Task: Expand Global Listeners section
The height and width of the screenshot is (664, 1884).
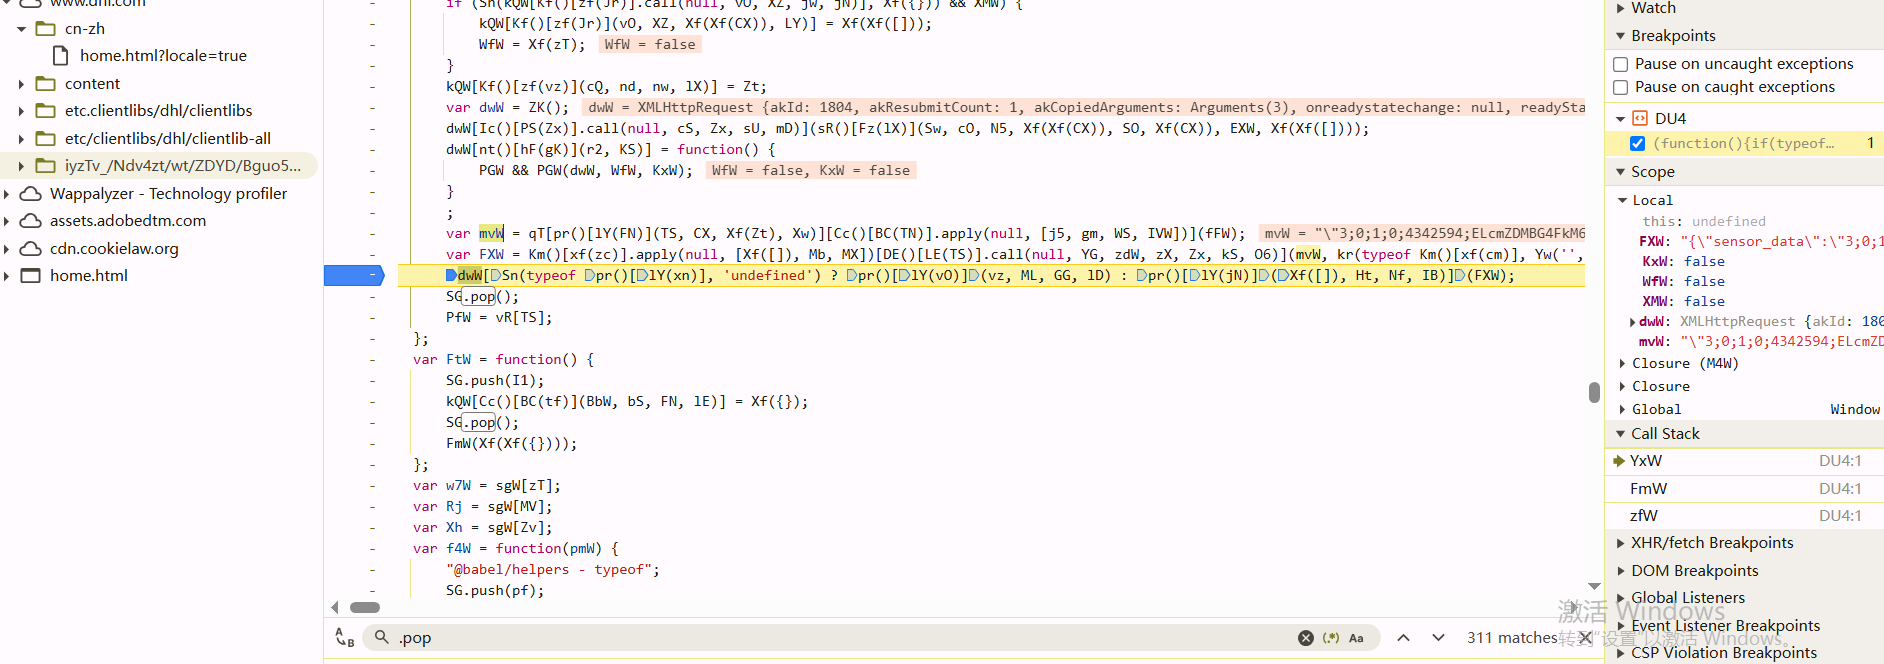Action: tap(1621, 598)
